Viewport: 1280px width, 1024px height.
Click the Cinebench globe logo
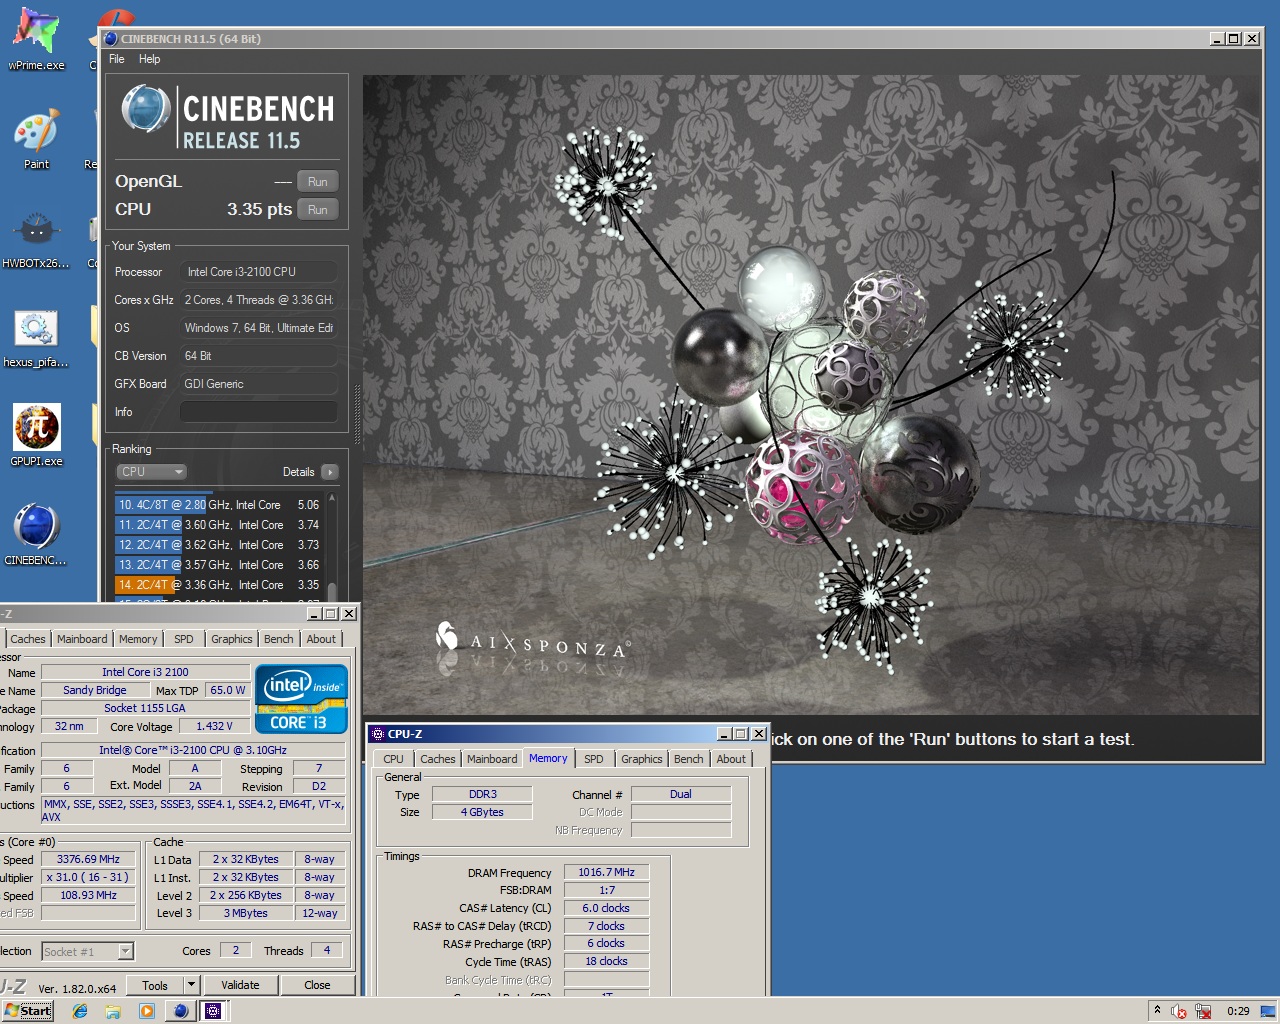click(146, 109)
